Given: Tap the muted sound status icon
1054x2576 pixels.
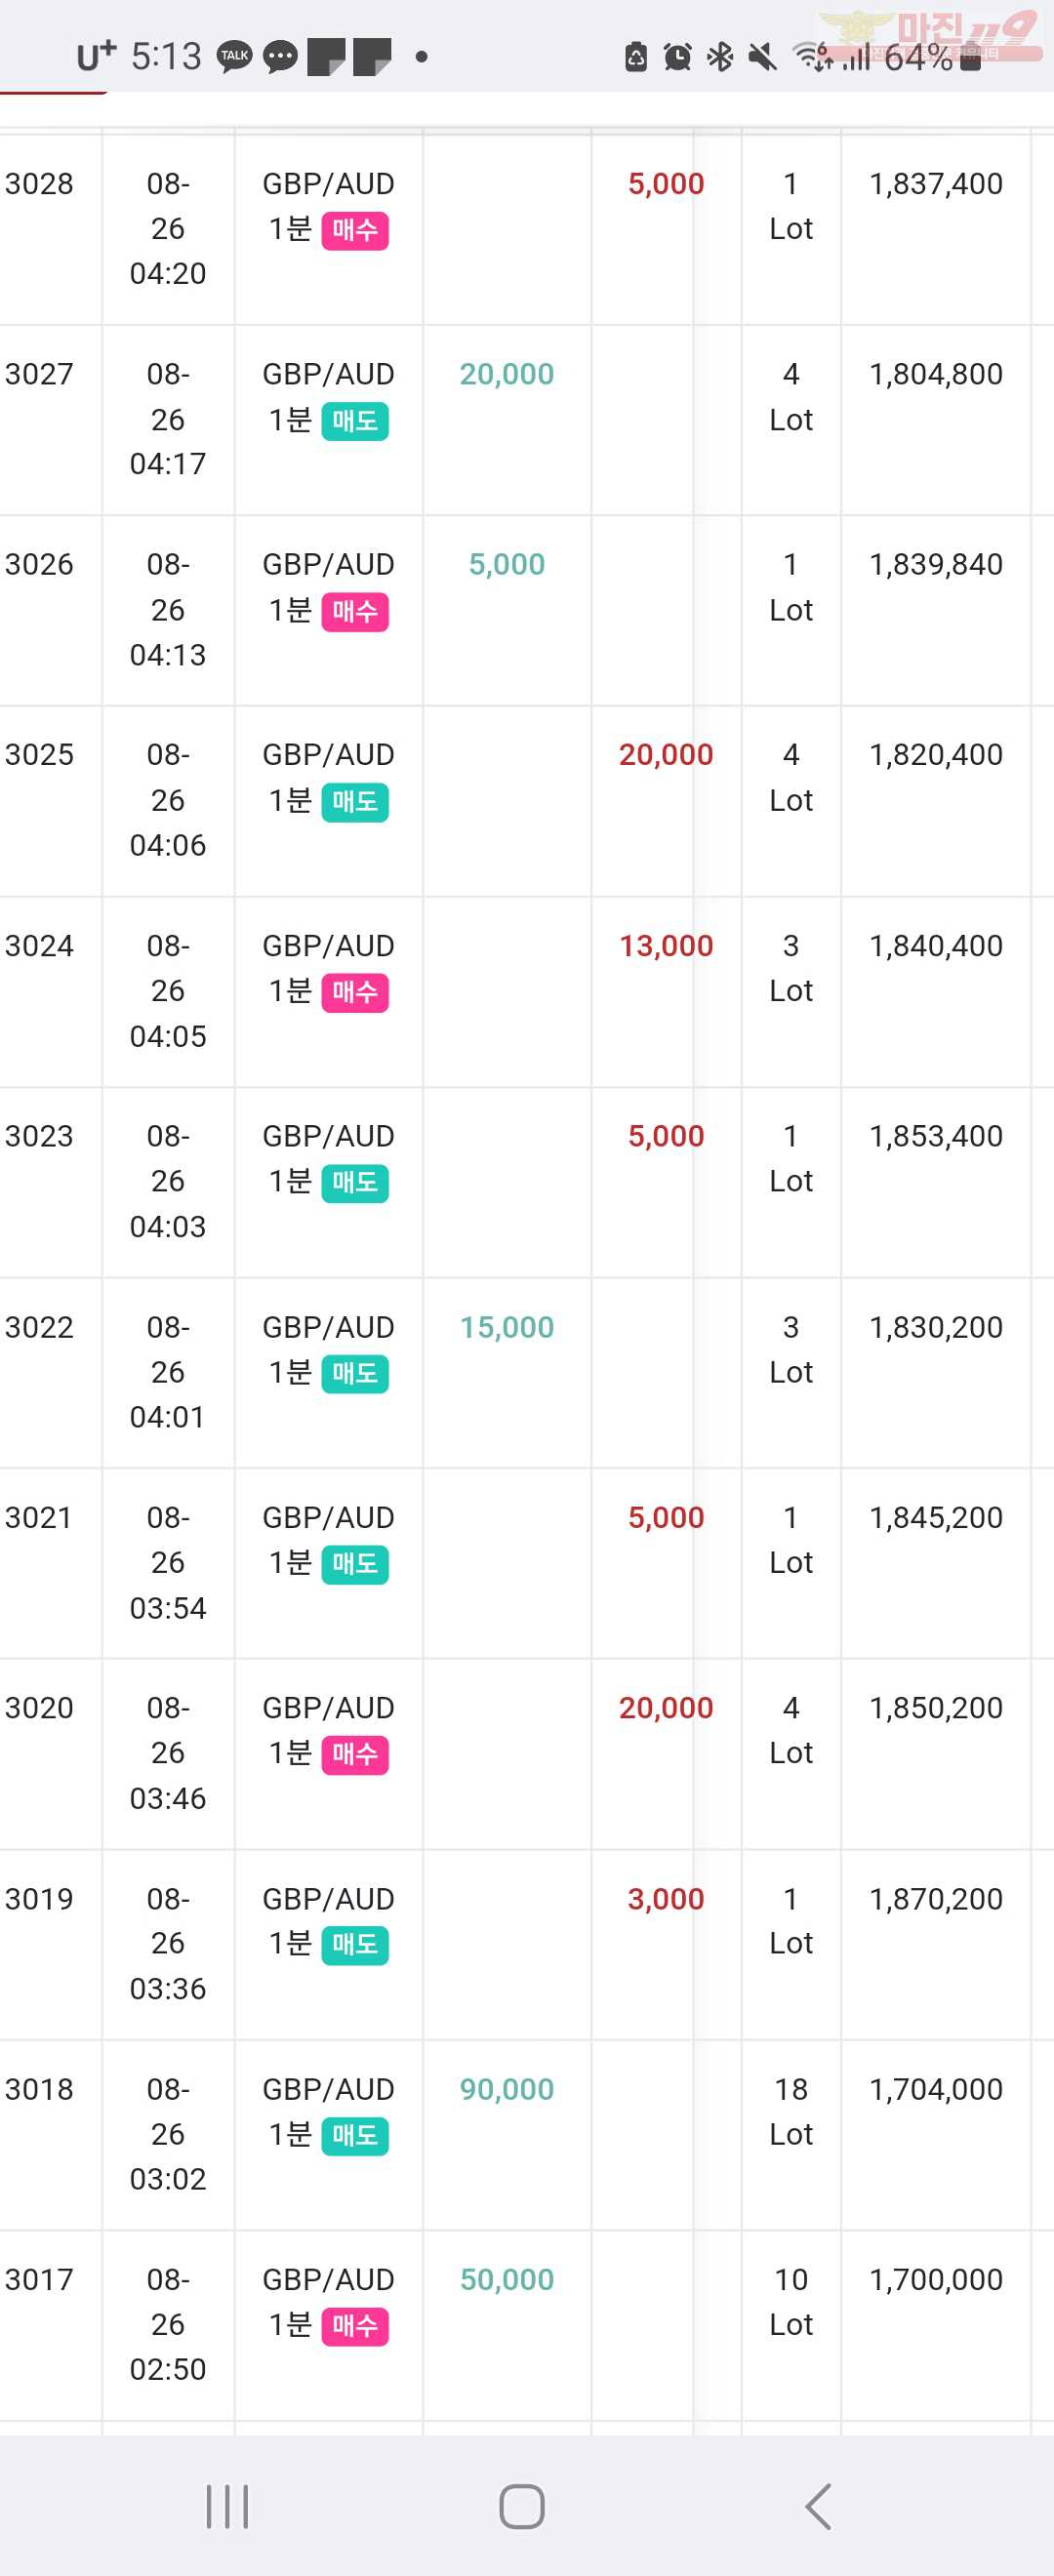Looking at the screenshot, I should point(762,57).
